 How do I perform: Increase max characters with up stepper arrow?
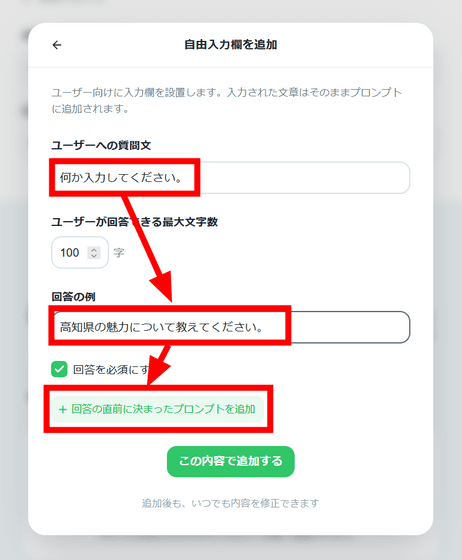[94, 250]
